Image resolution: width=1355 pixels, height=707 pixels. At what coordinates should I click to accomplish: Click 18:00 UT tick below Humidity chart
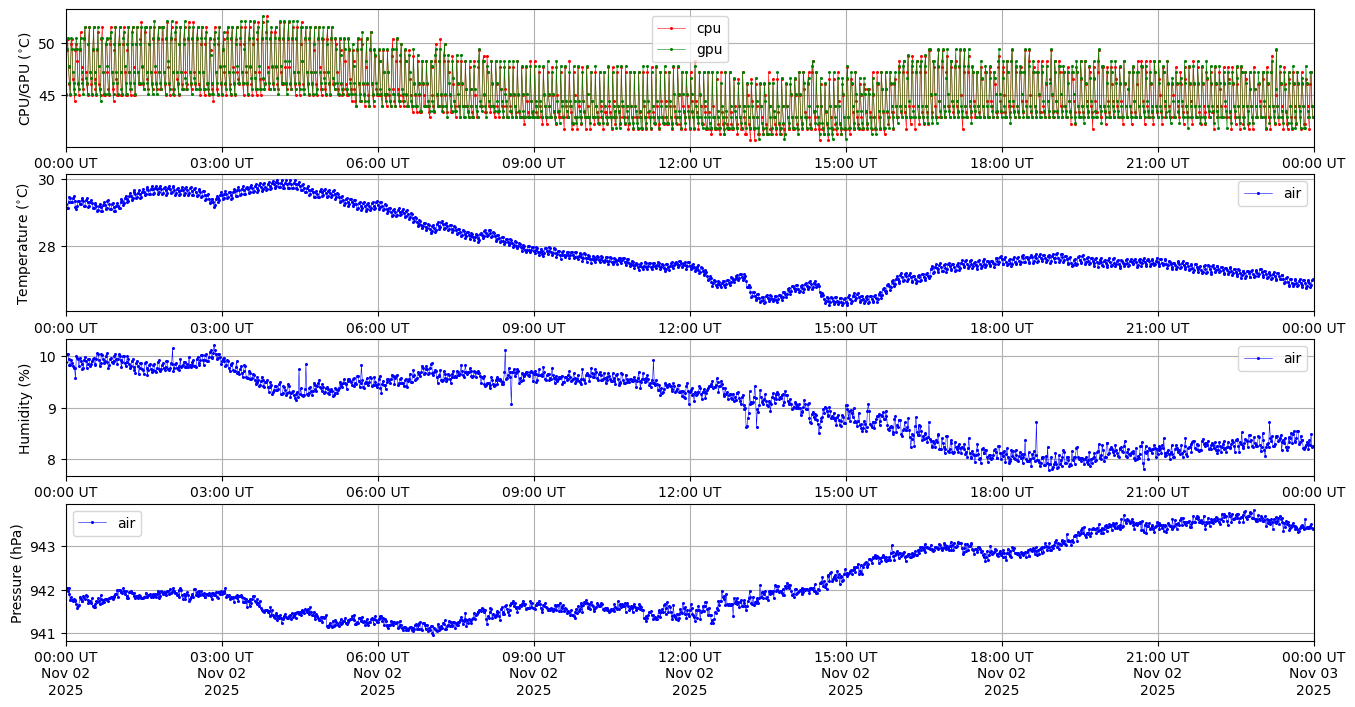(x=1002, y=492)
